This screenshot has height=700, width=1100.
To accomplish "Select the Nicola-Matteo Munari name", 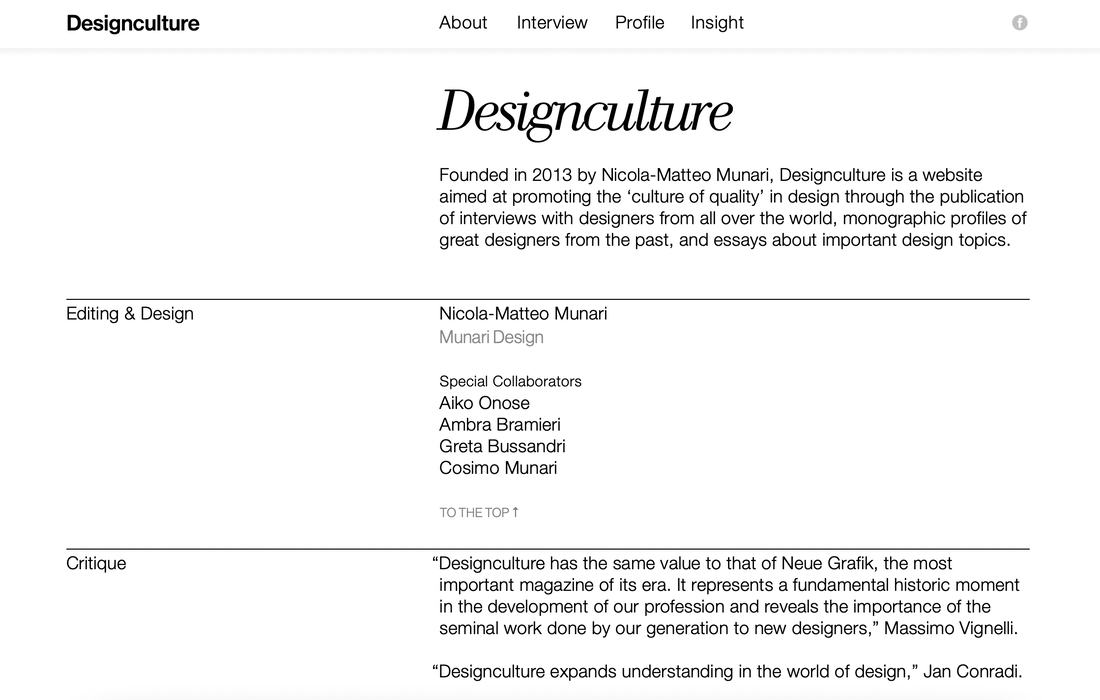I will pos(523,314).
